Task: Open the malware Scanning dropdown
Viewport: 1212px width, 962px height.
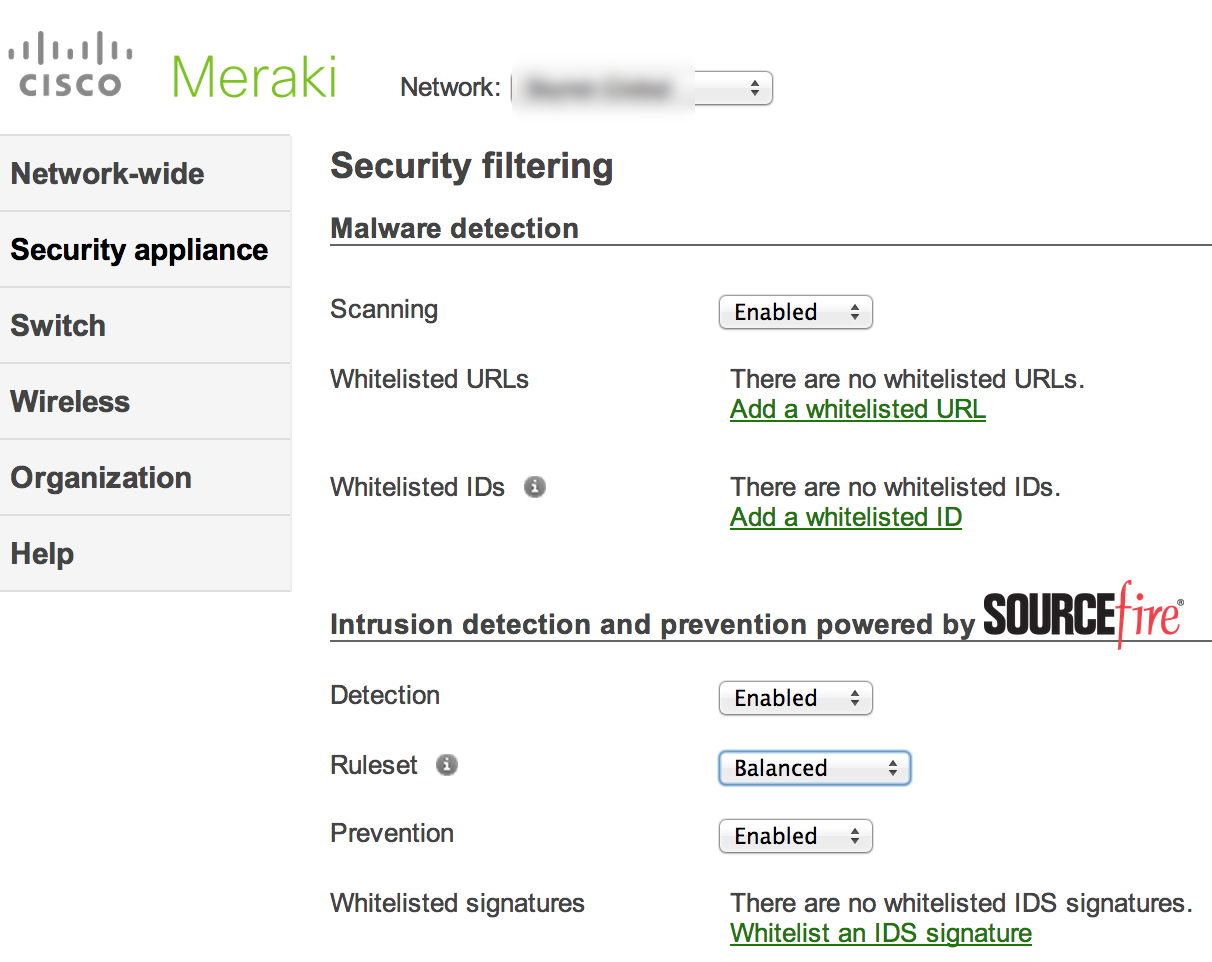Action: pyautogui.click(x=795, y=312)
